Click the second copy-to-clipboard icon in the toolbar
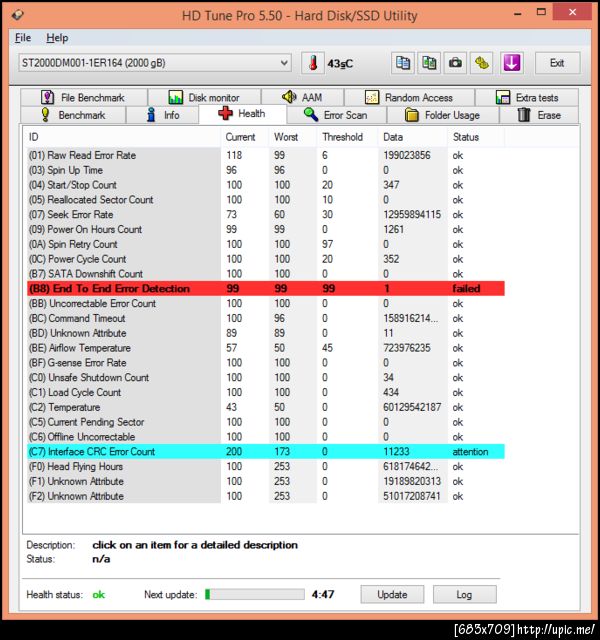 [x=429, y=63]
